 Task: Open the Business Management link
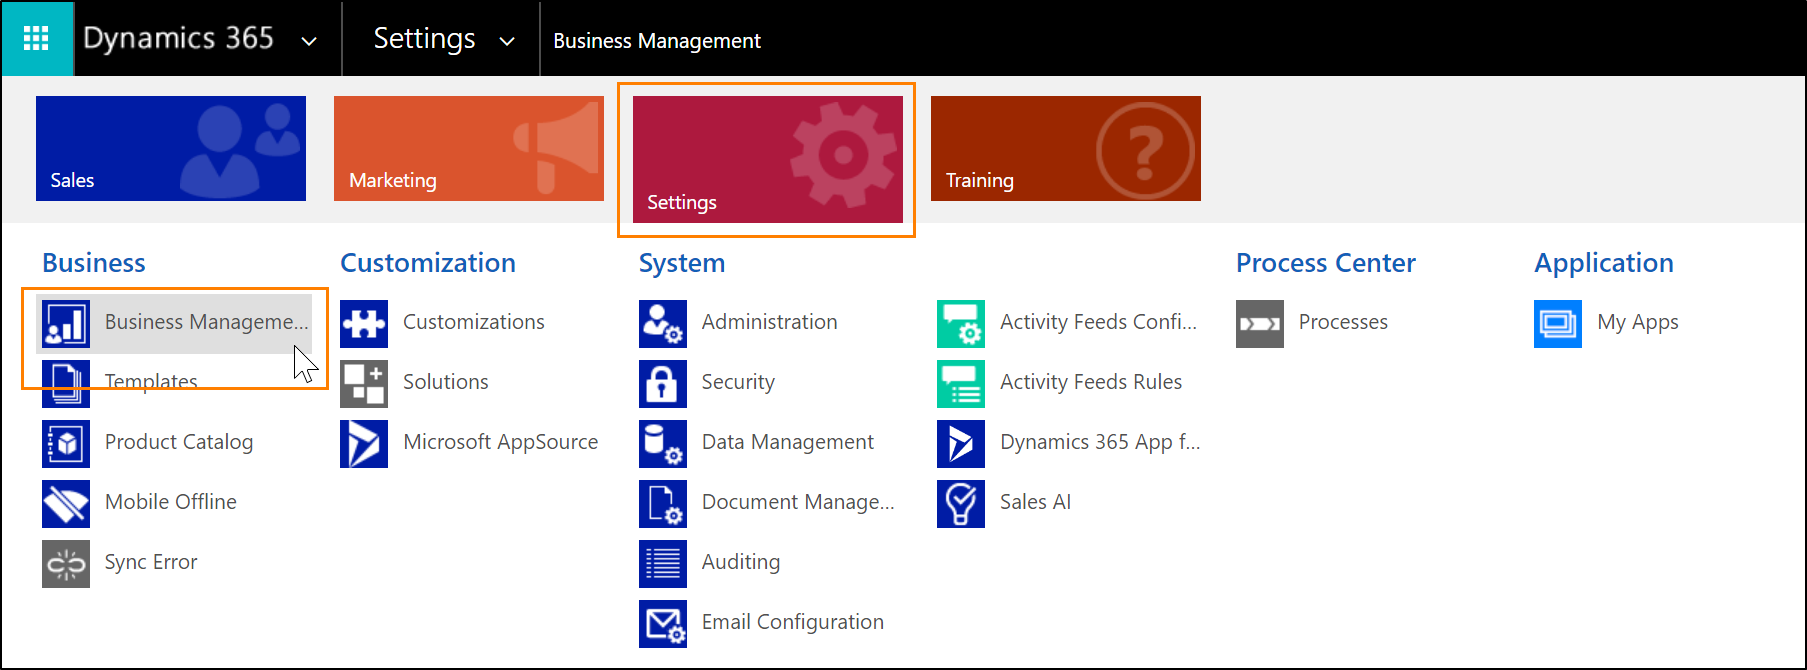[x=205, y=322]
